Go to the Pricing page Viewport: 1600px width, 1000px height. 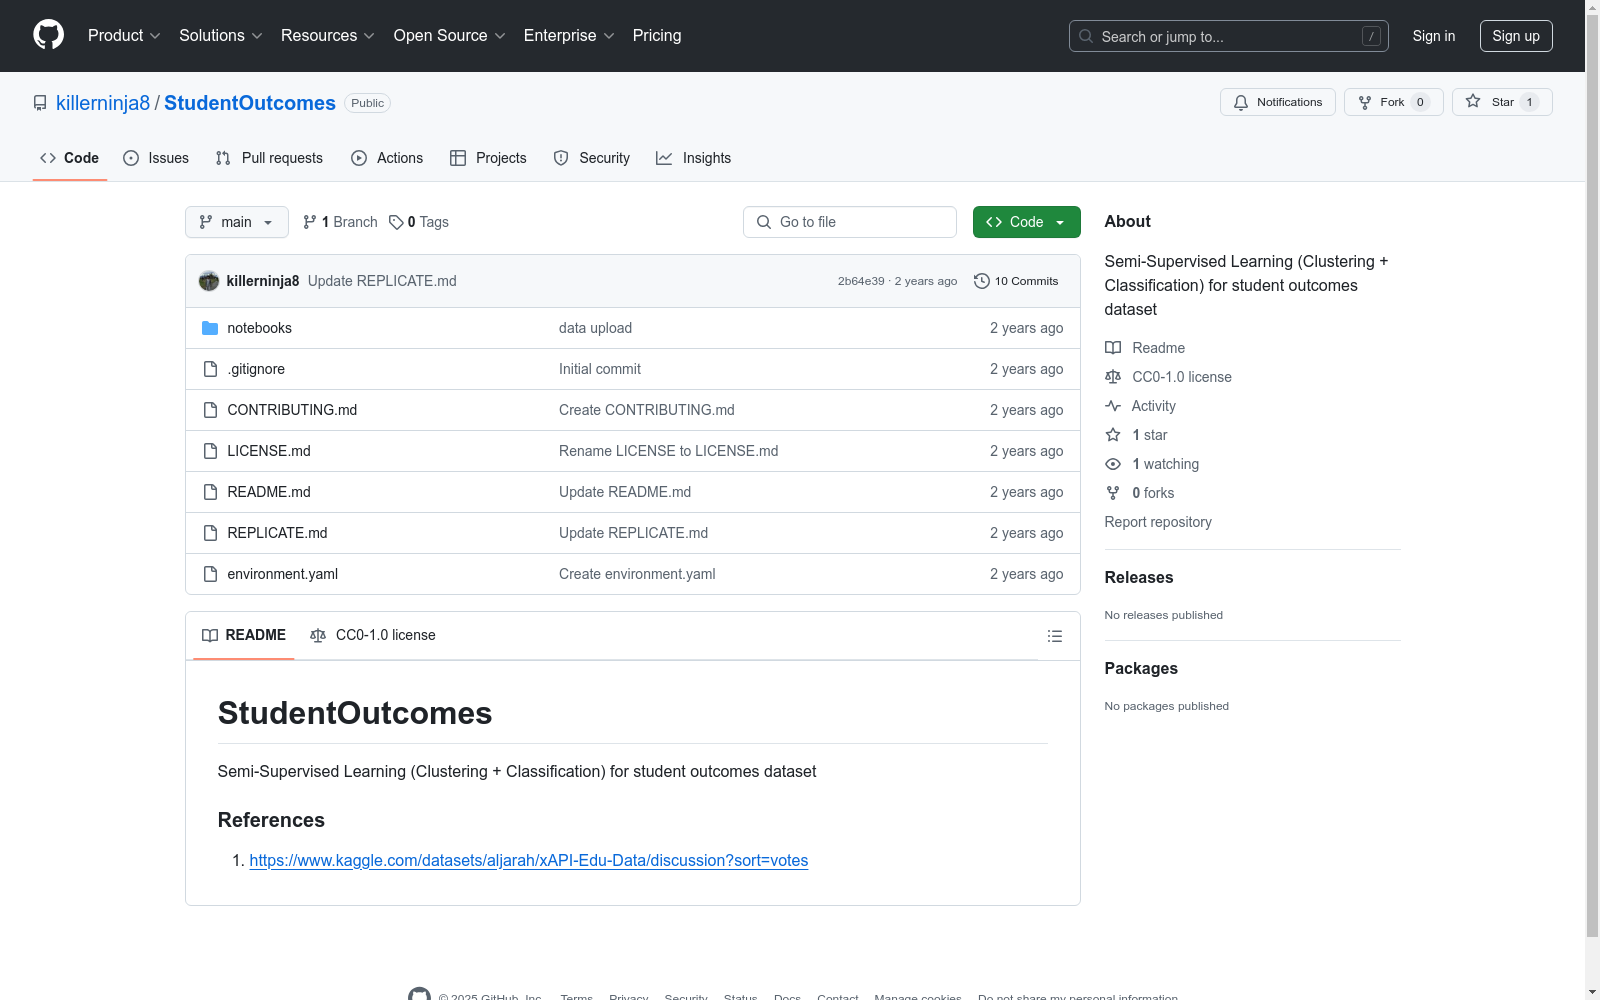(x=657, y=36)
